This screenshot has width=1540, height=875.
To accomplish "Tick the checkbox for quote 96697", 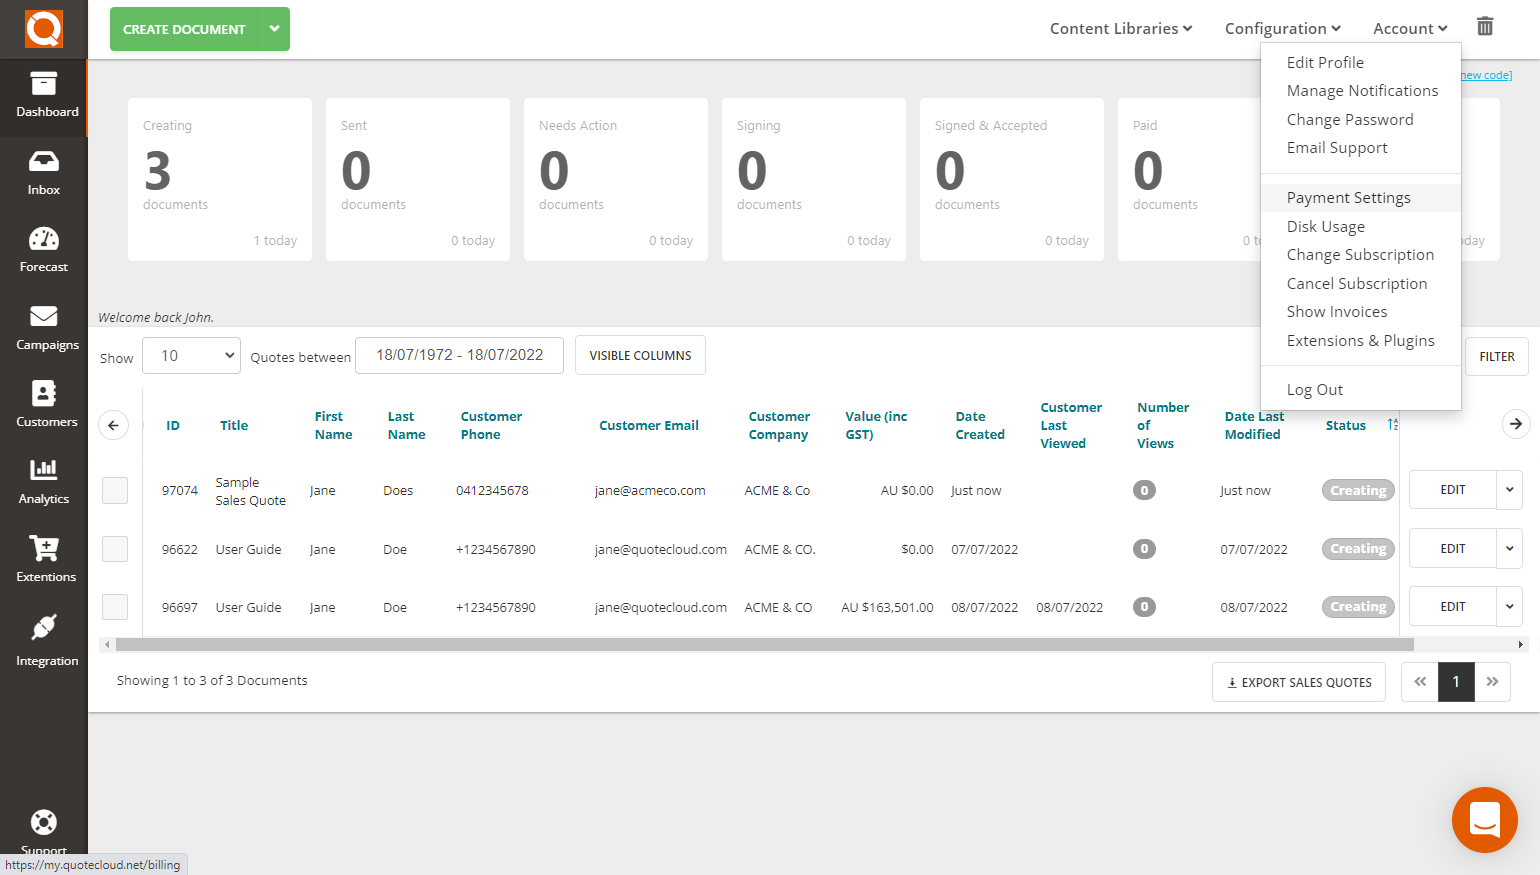I will coord(114,606).
